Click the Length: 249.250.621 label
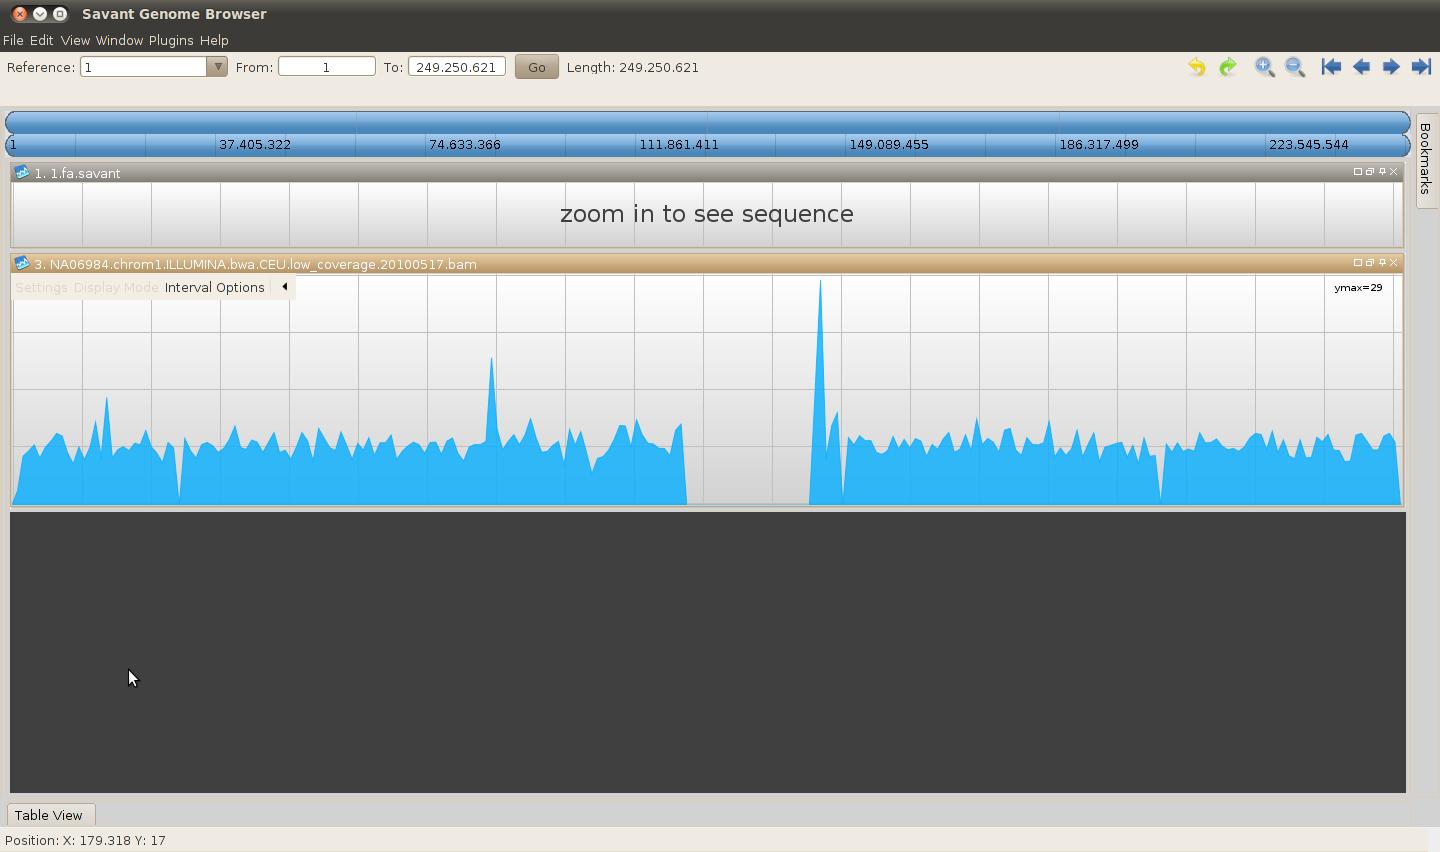1440x852 pixels. tap(633, 67)
